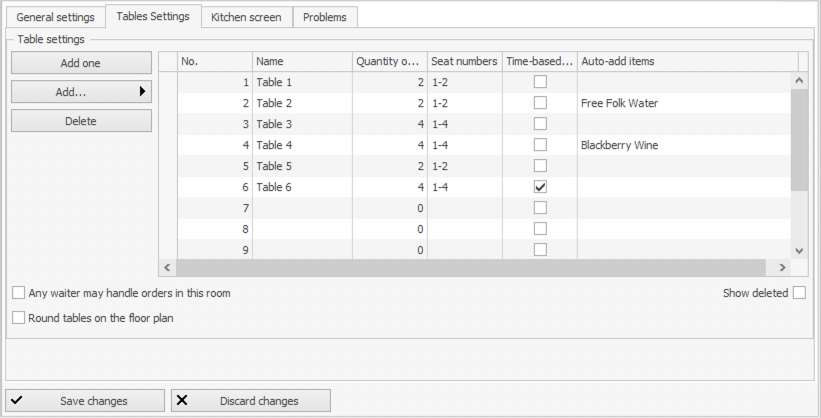
Task: Expand the 'Add...' submenu arrow button
Action: [x=143, y=92]
